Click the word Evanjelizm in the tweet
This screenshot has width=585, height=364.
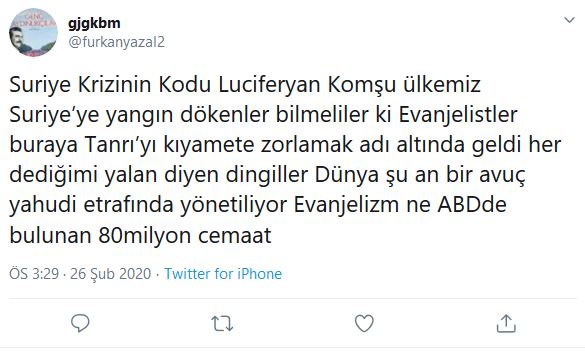[346, 205]
